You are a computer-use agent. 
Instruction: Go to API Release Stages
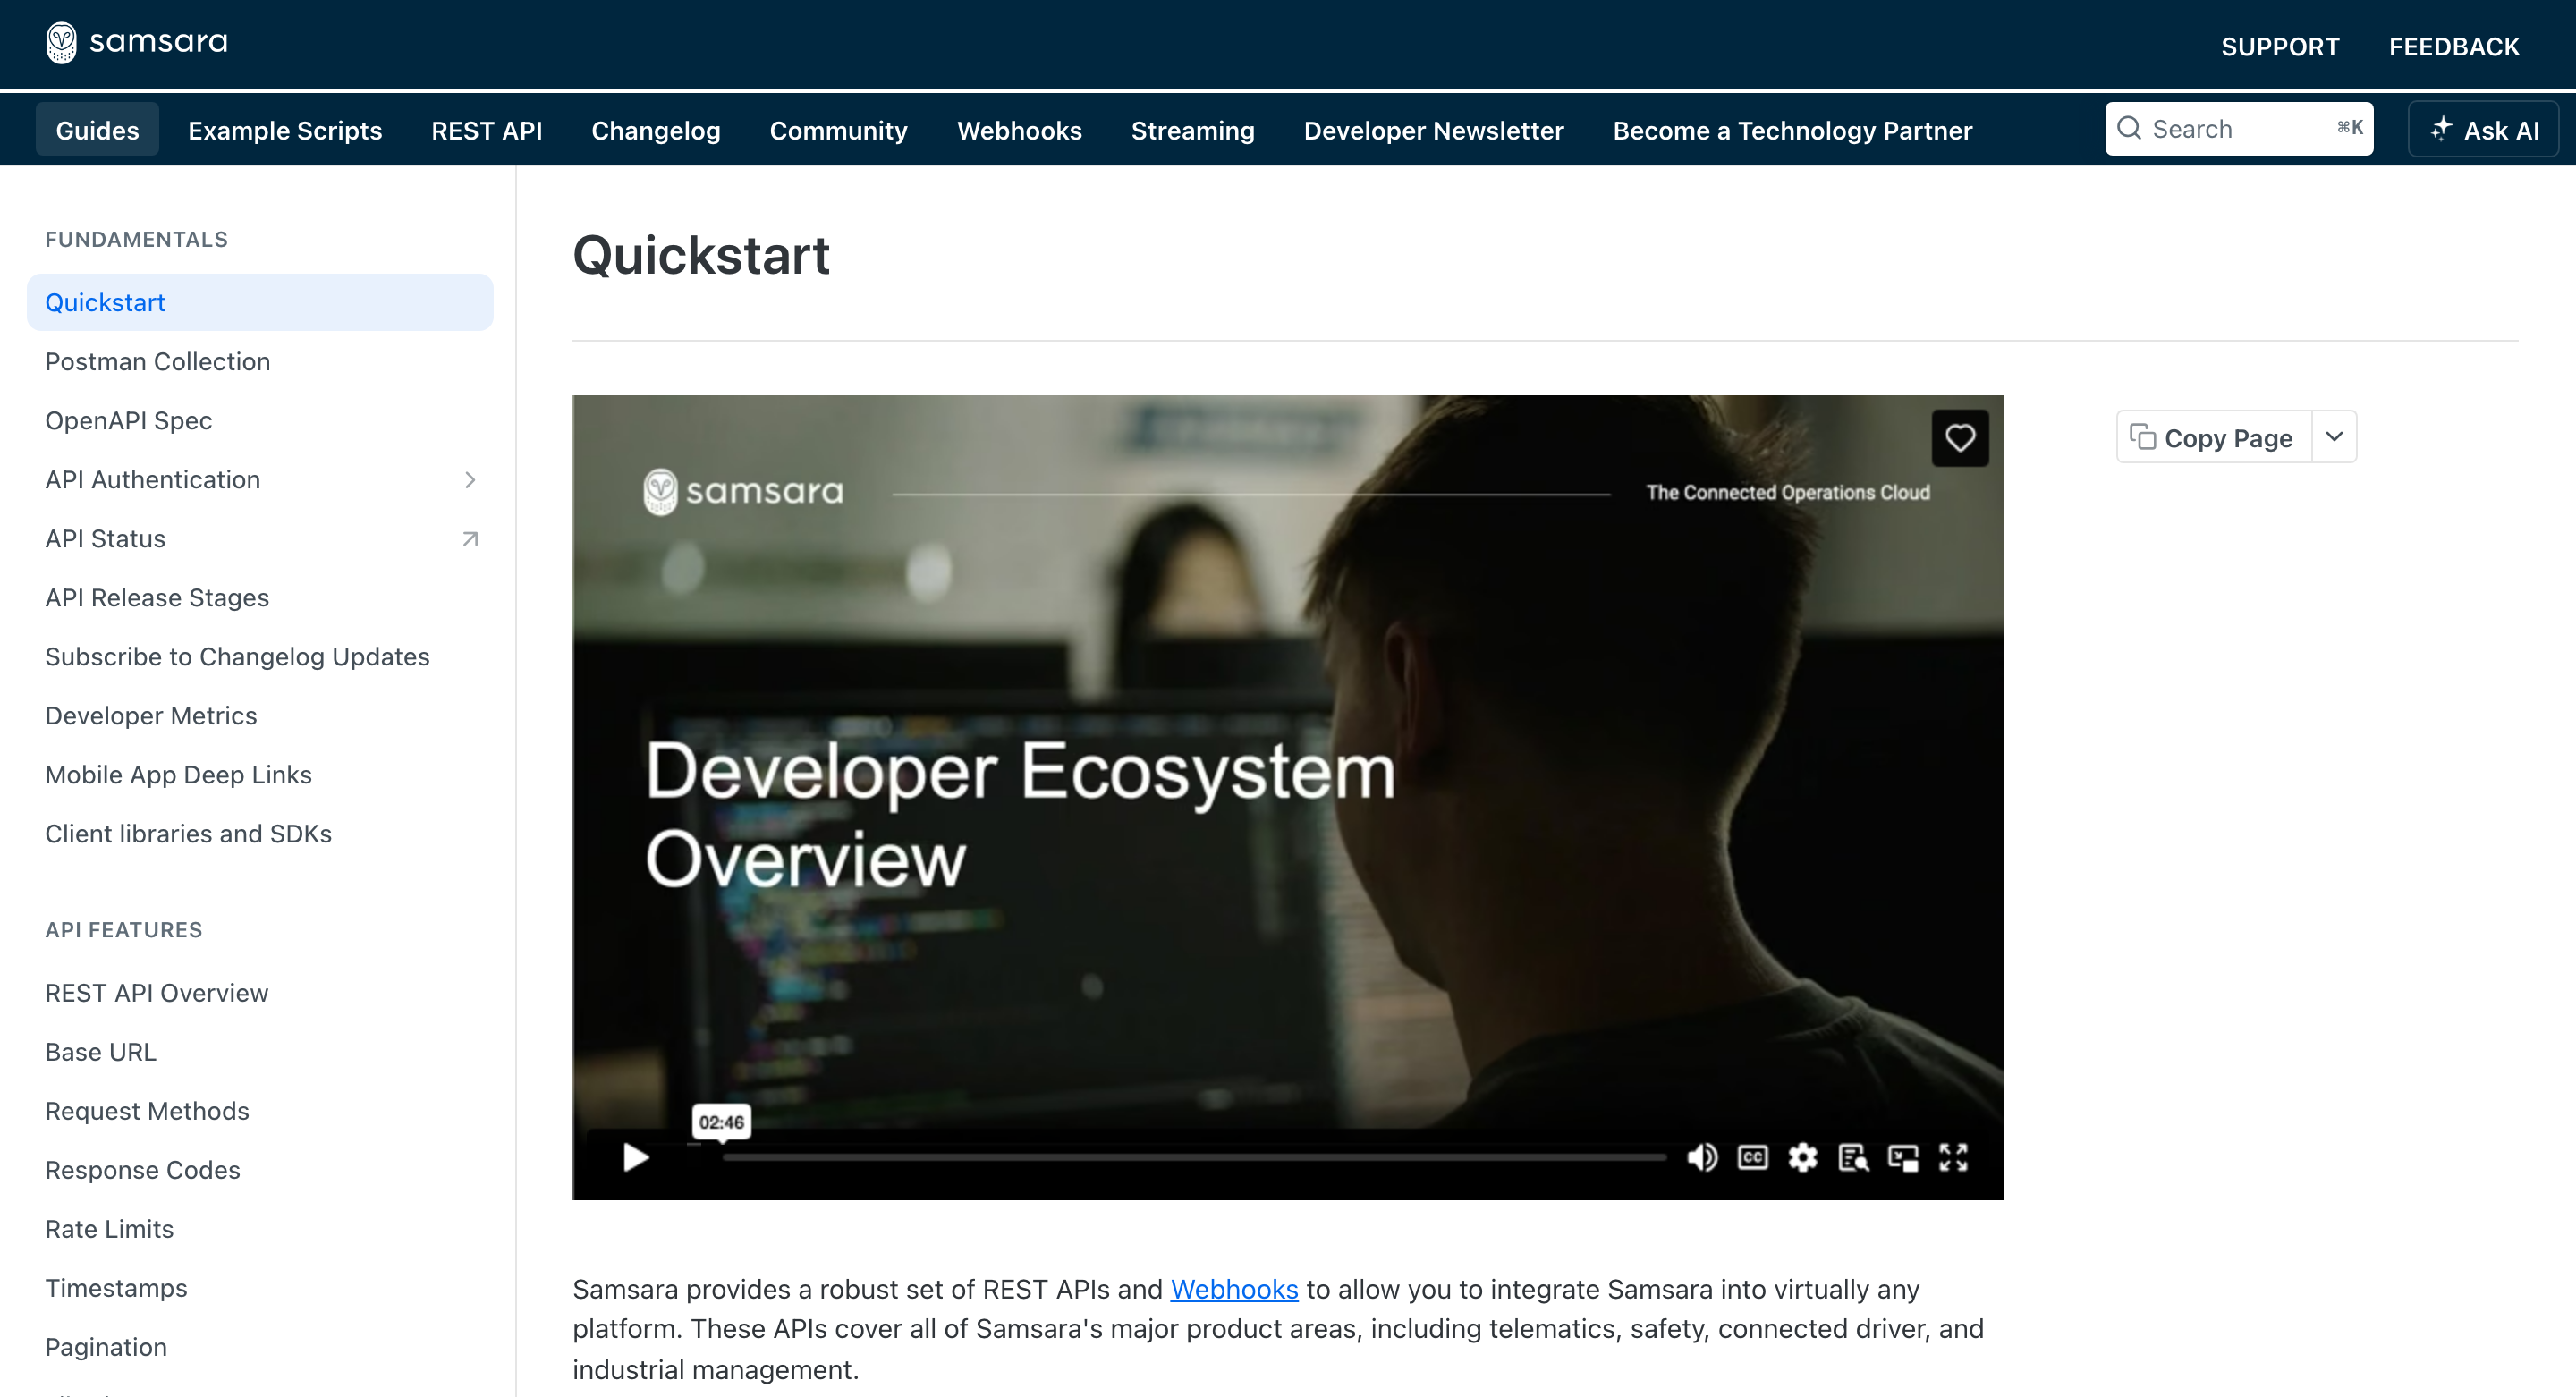[260, 598]
